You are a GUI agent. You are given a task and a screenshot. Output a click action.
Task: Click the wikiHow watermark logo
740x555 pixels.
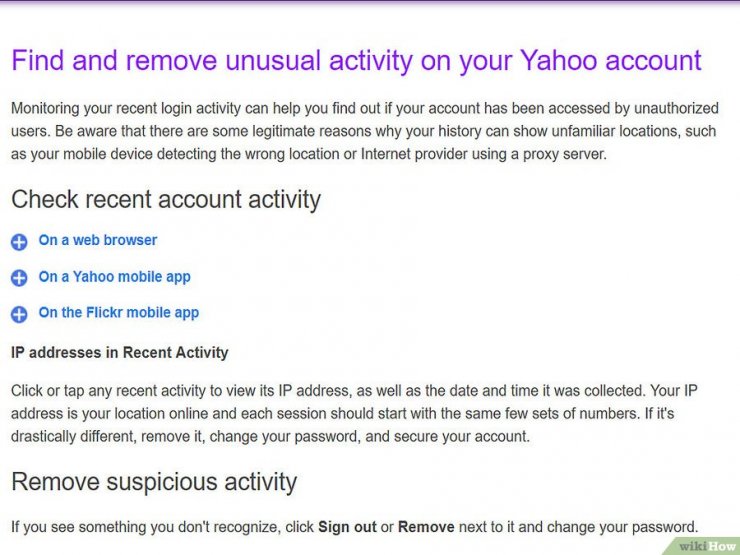tap(706, 546)
